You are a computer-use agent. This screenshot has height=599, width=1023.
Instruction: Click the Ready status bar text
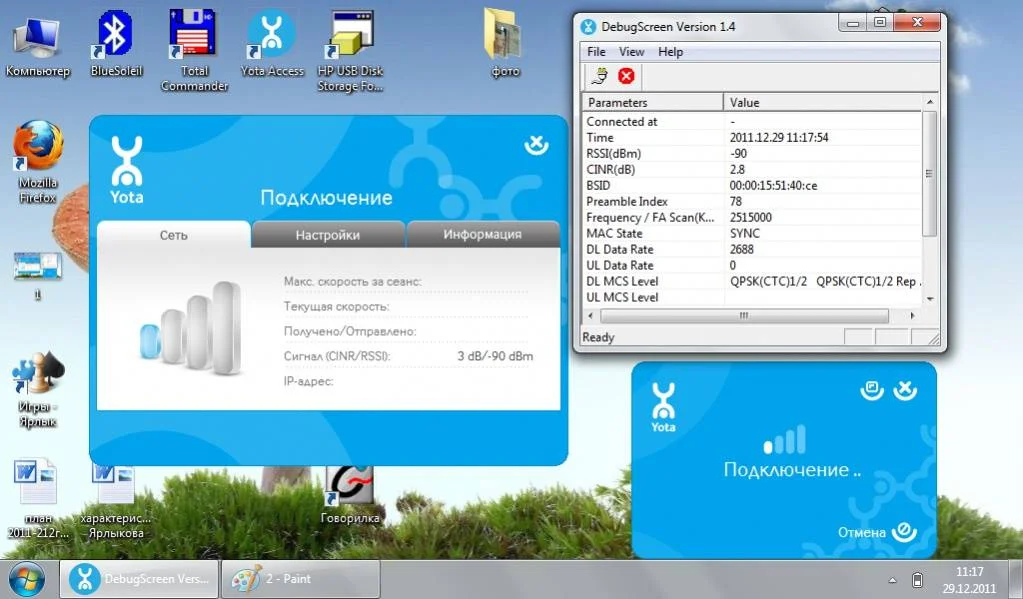coord(598,337)
